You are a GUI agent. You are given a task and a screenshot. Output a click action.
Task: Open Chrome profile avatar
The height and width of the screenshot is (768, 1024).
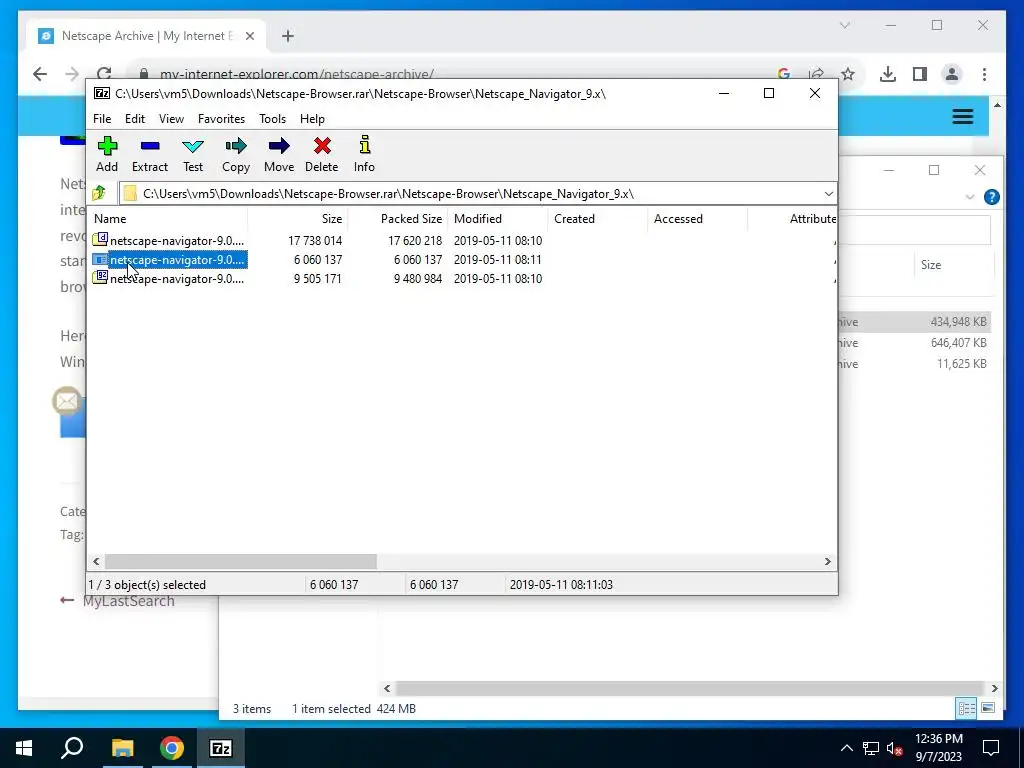click(952, 74)
